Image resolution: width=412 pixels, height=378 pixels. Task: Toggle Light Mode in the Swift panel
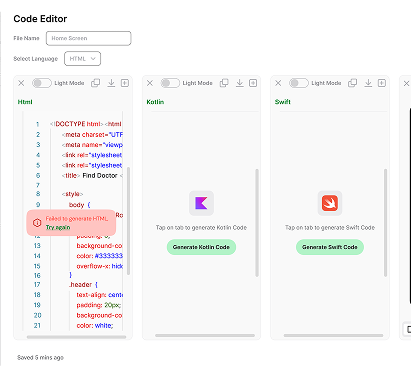299,83
